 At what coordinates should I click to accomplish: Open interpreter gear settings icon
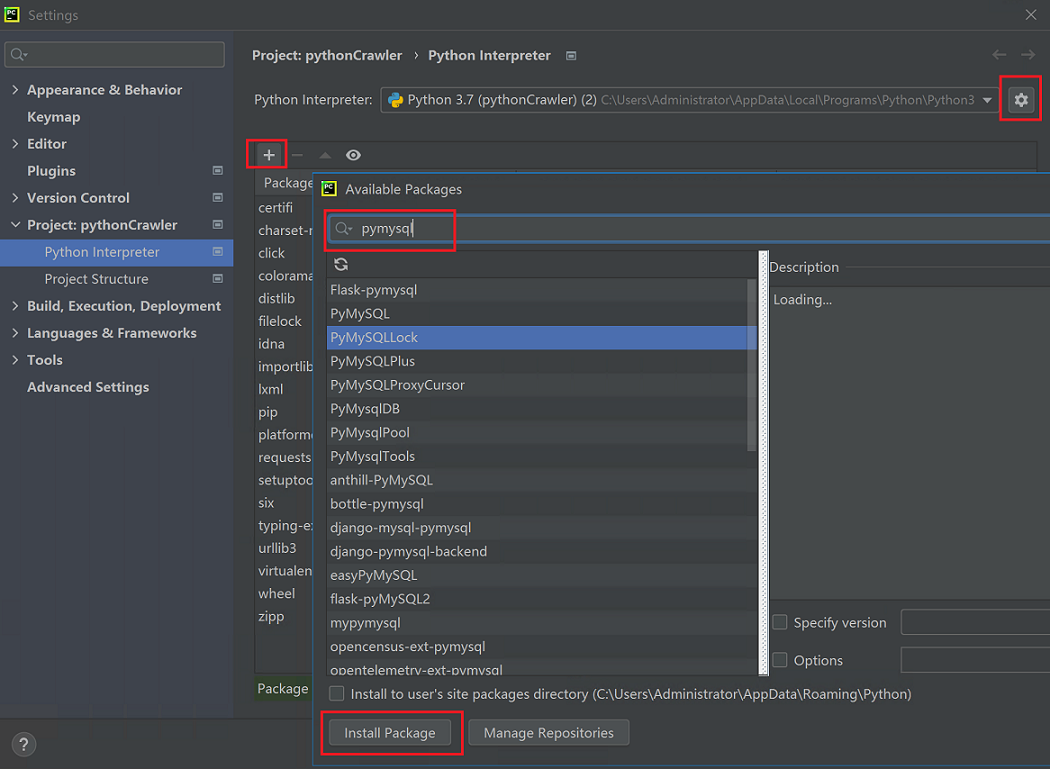pos(1020,100)
